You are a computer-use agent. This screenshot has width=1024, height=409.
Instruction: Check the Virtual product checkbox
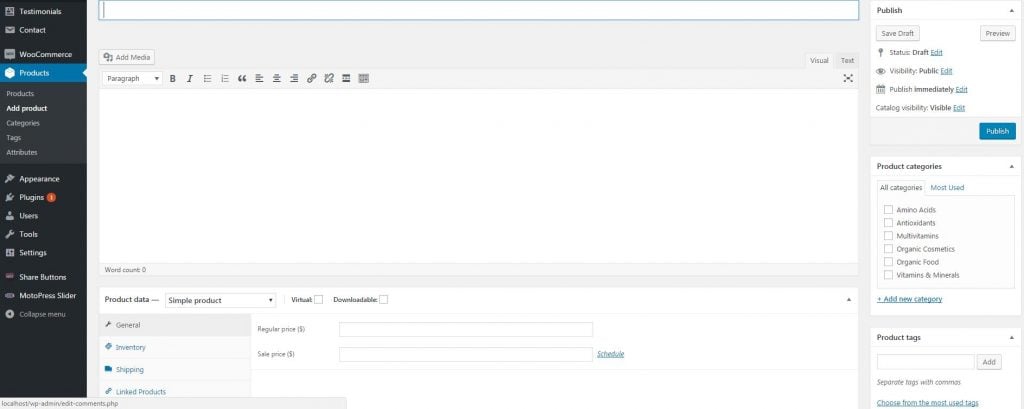pyautogui.click(x=319, y=299)
